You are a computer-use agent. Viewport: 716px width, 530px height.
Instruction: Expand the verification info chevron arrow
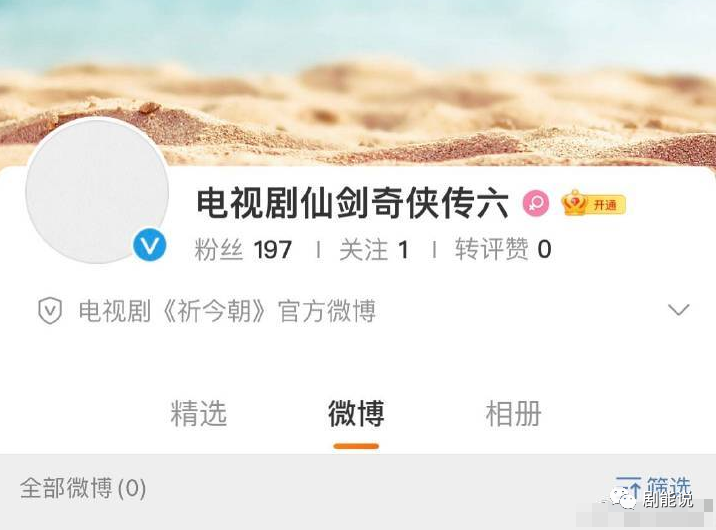point(679,310)
